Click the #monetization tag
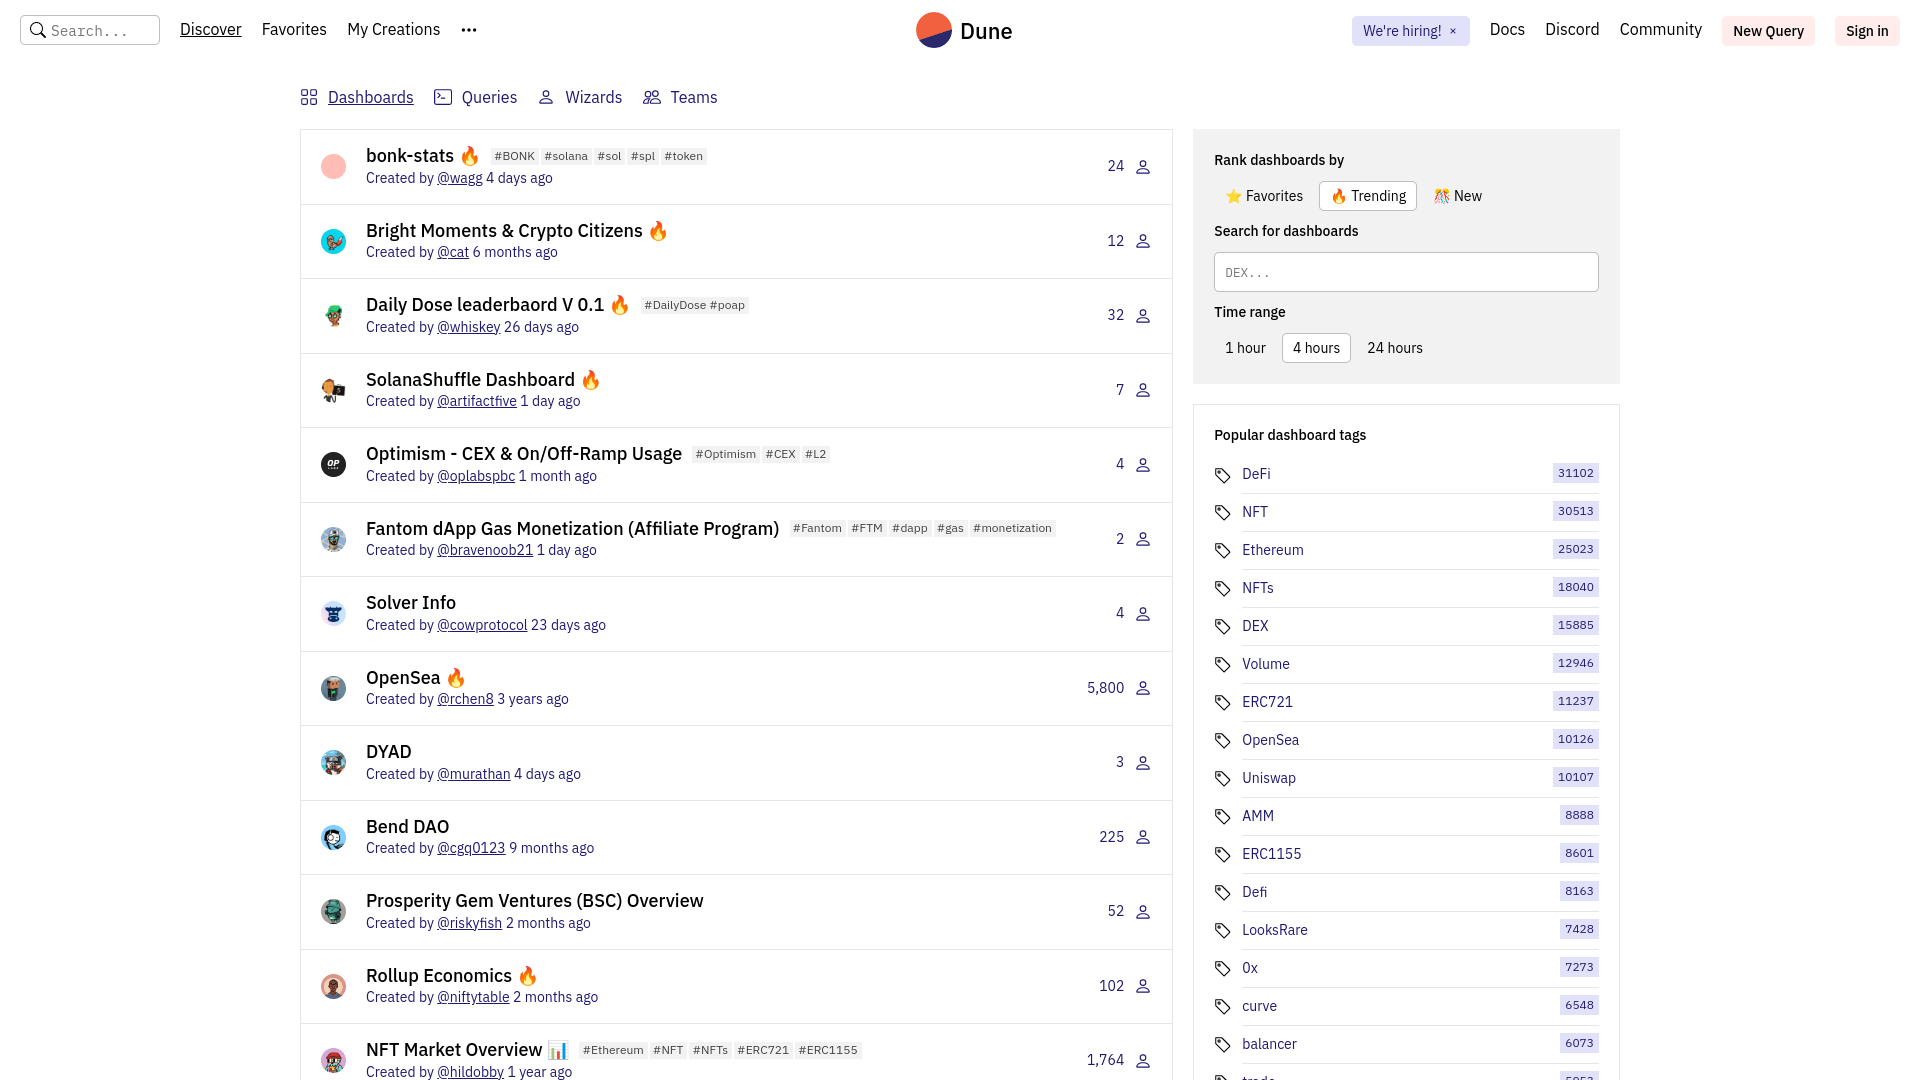The image size is (1920, 1080). pyautogui.click(x=1012, y=528)
